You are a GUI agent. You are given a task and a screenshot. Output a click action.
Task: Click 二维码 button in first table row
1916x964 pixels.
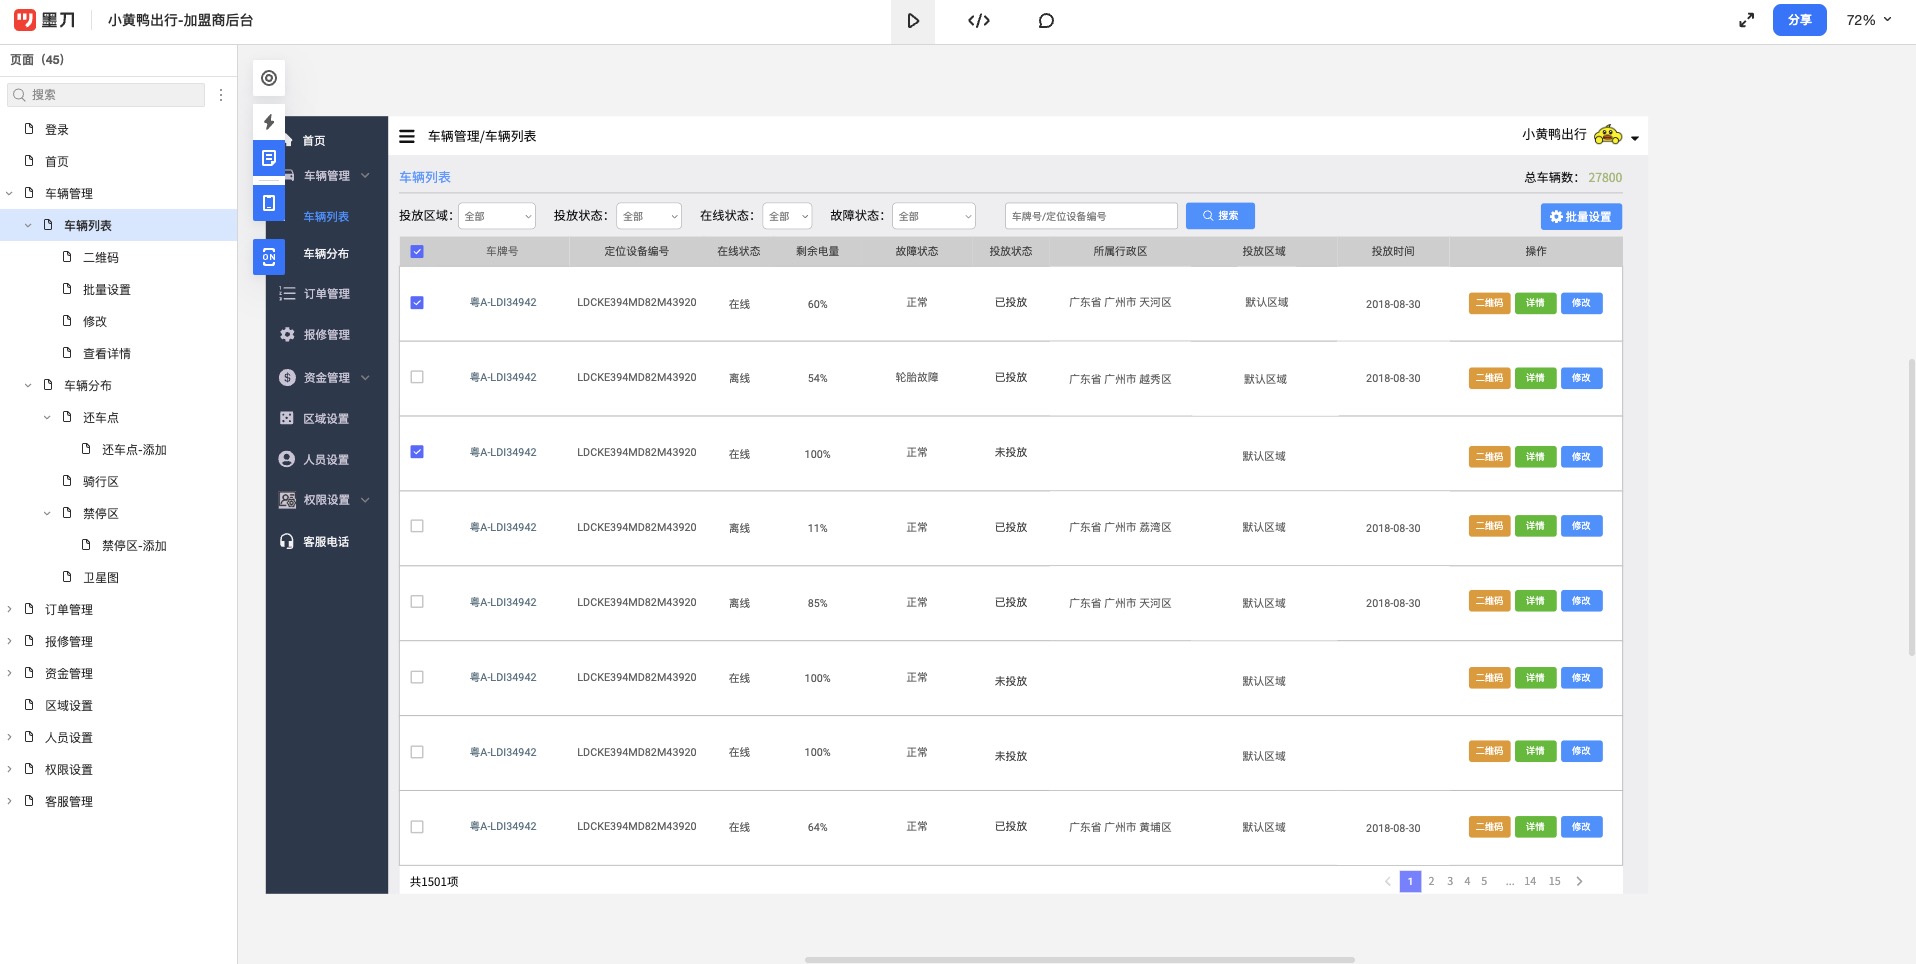click(x=1489, y=303)
